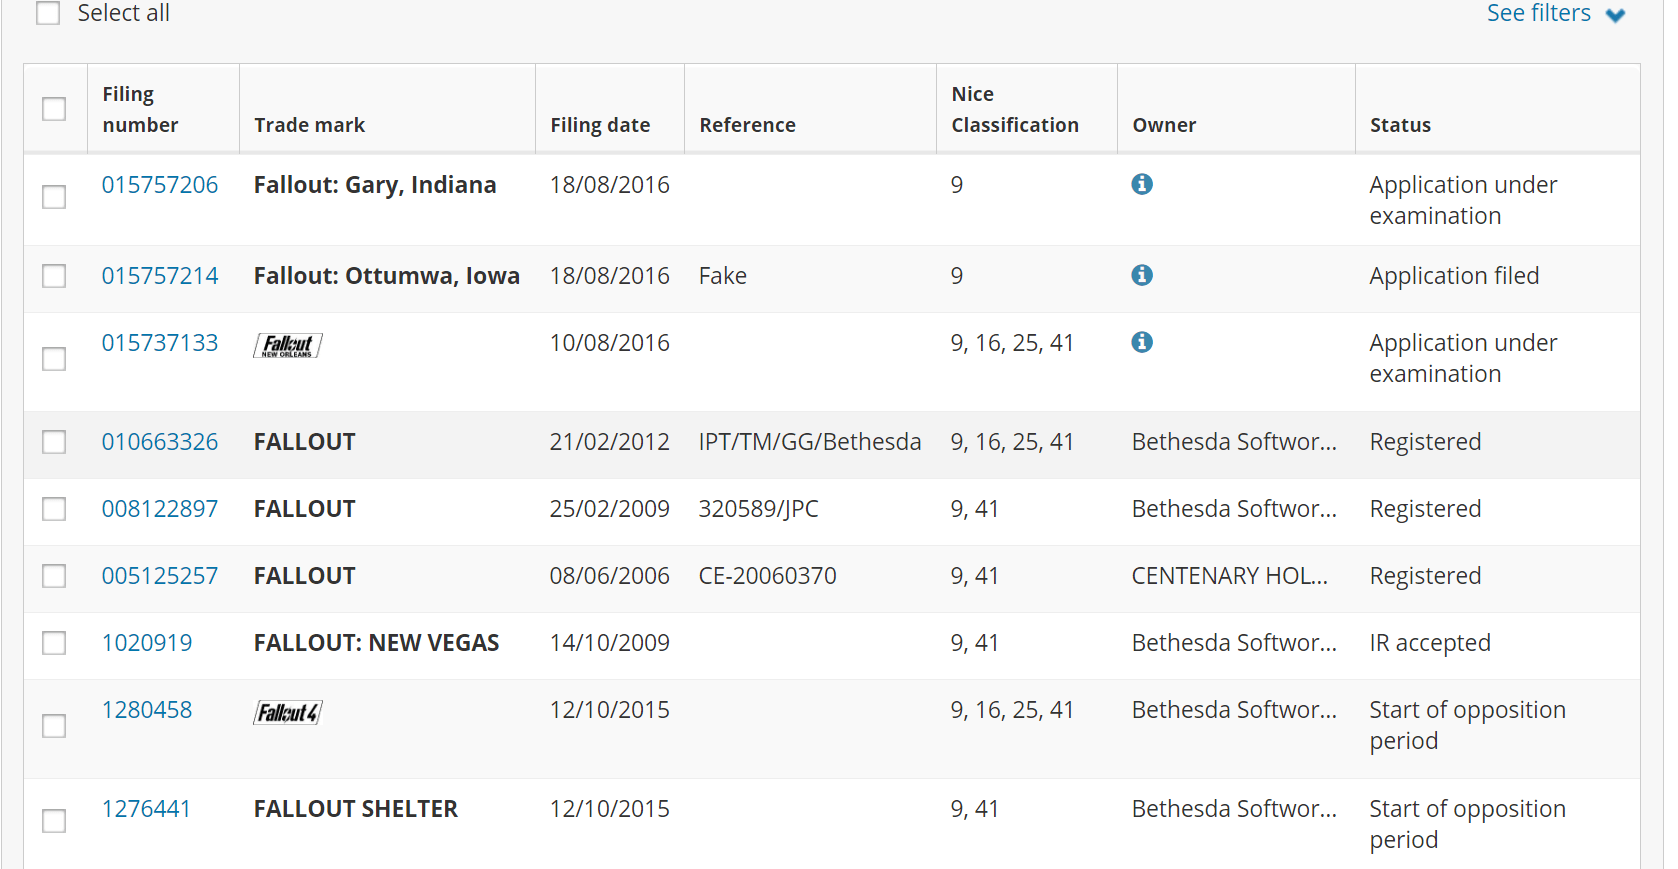The image size is (1678, 869).
Task: Select row checkbox for filing 010663326
Action: (x=54, y=442)
